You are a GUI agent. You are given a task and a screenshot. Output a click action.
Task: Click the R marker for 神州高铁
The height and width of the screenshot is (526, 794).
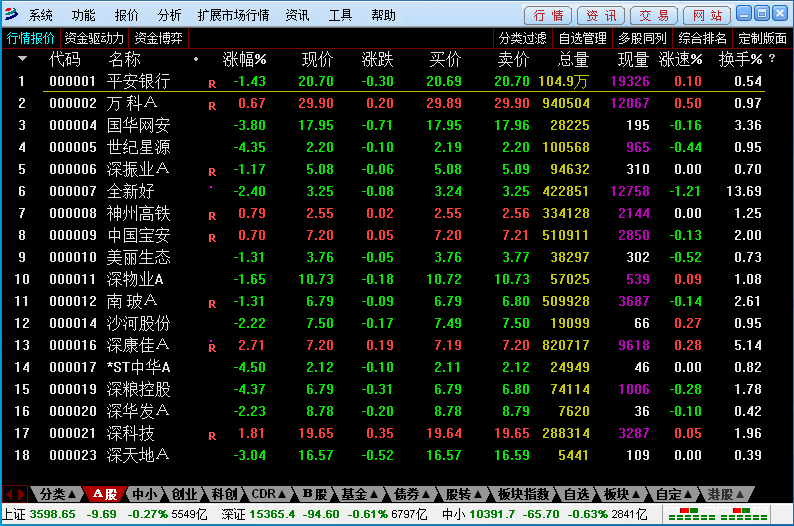(x=212, y=216)
